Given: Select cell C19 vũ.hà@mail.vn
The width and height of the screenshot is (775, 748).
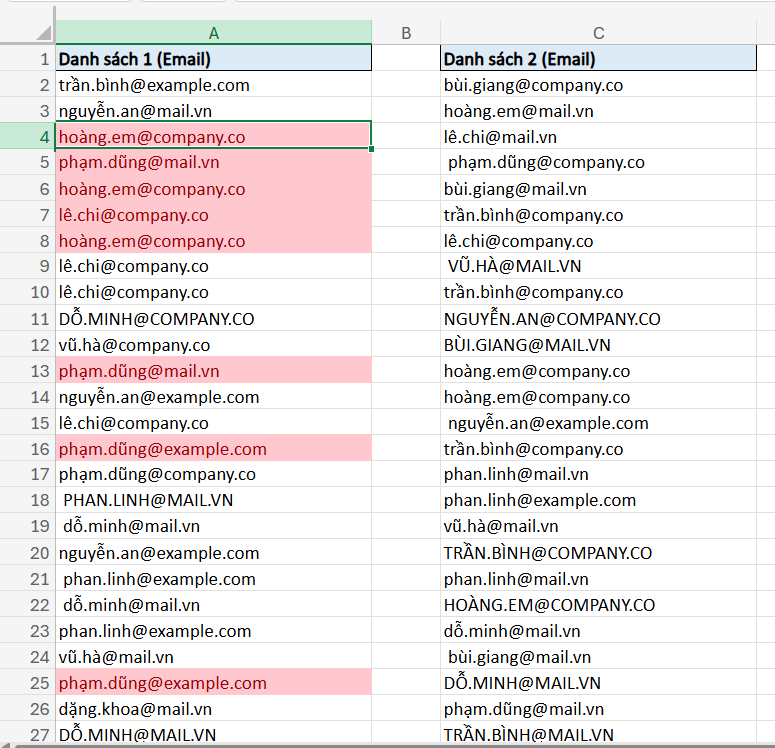Looking at the screenshot, I should click(x=598, y=526).
